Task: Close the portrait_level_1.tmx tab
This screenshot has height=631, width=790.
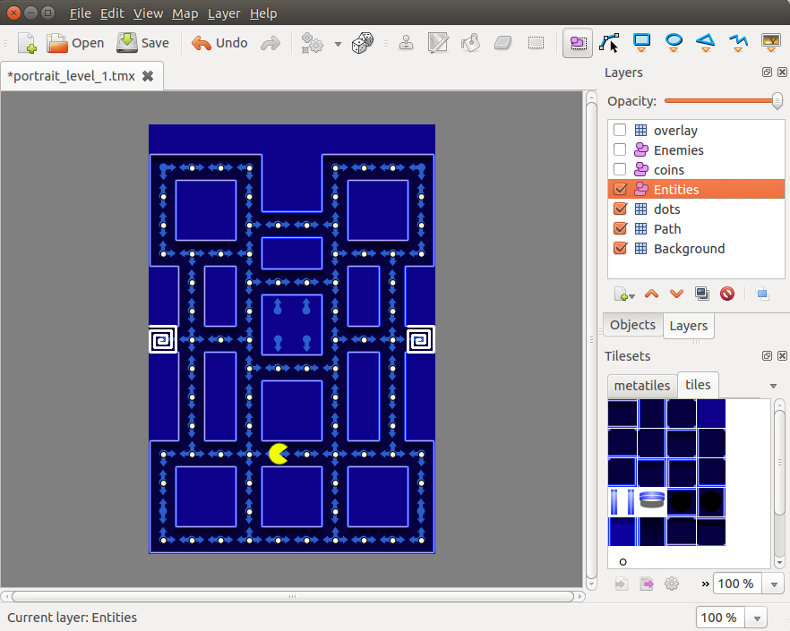Action: click(148, 76)
